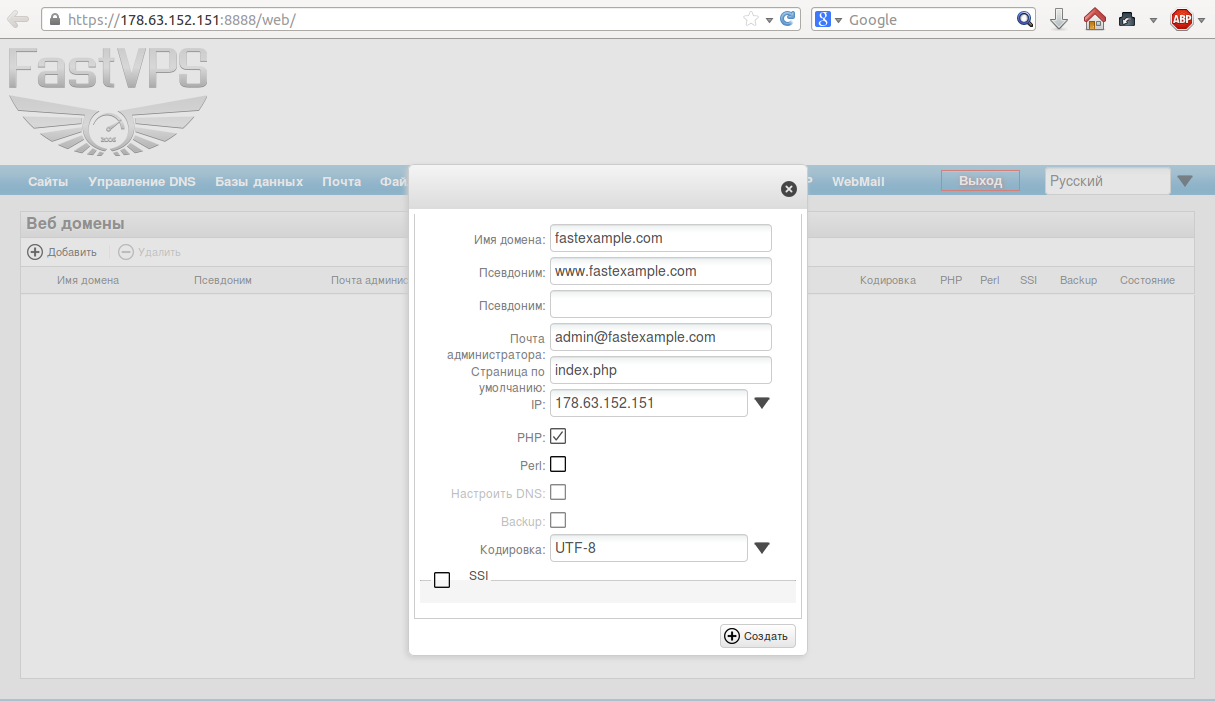Click the browser back arrow
The image size is (1215, 701).
coord(18,19)
